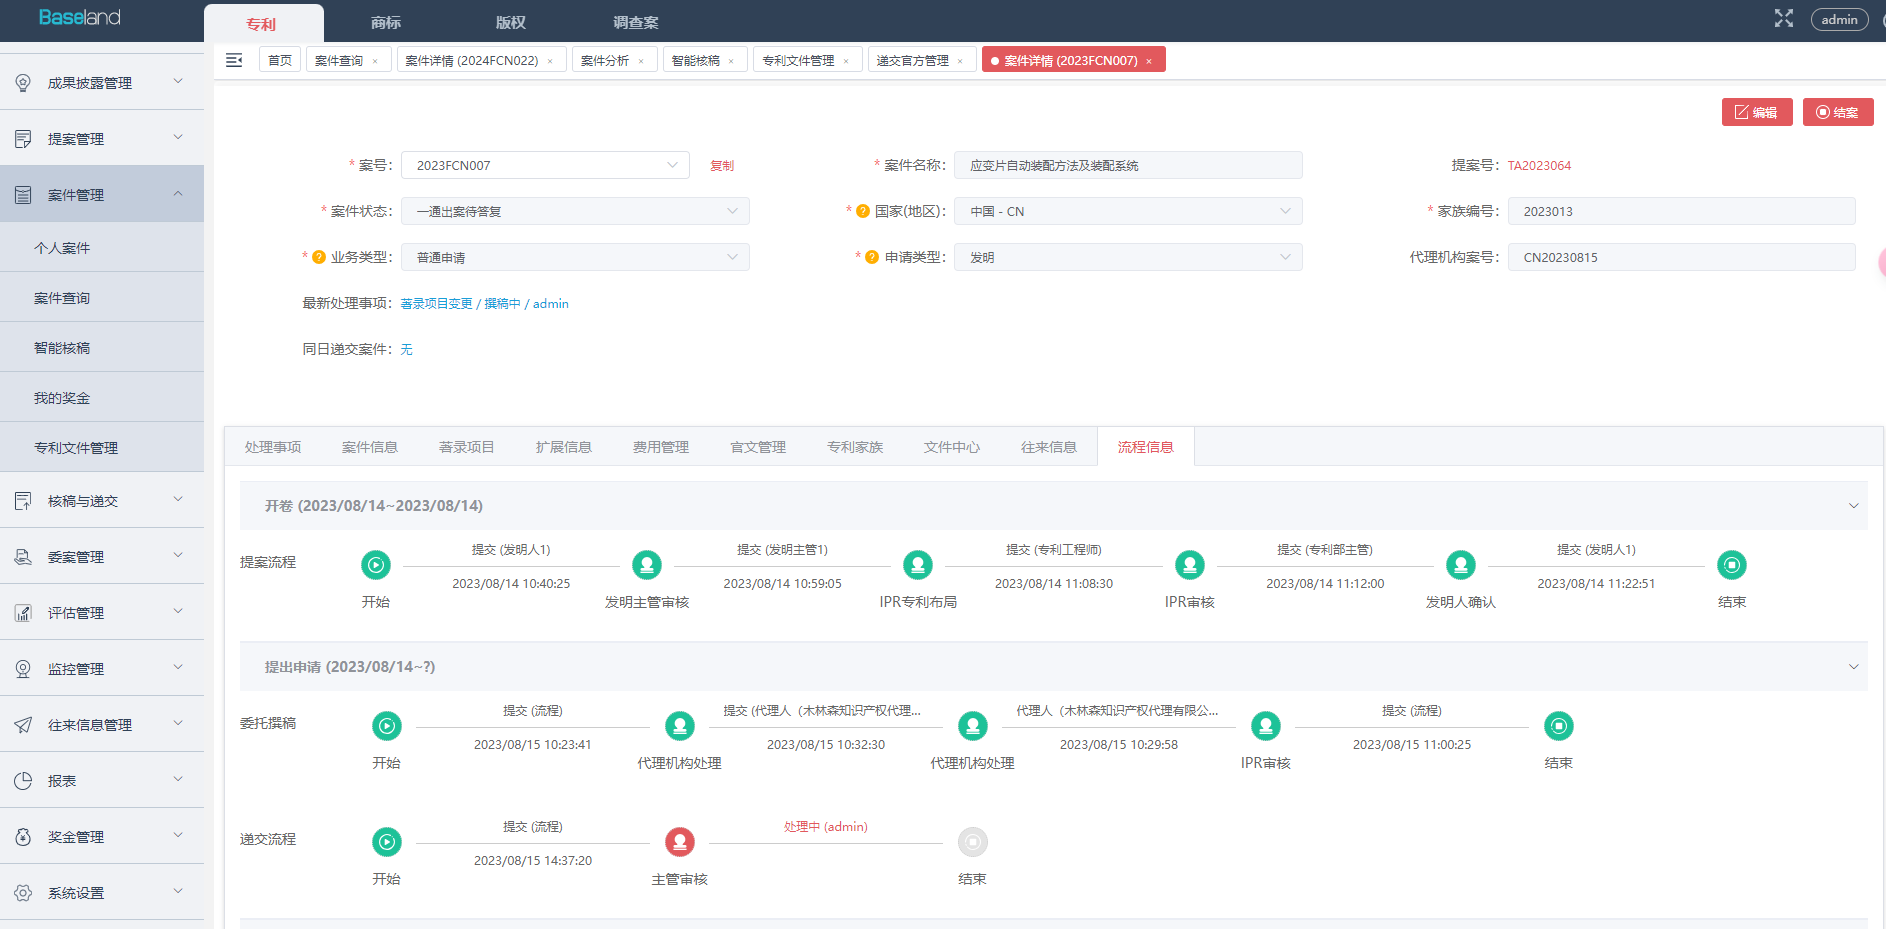The image size is (1886, 929).
Task: Click the 系统设置 gear icon
Action: [23, 893]
